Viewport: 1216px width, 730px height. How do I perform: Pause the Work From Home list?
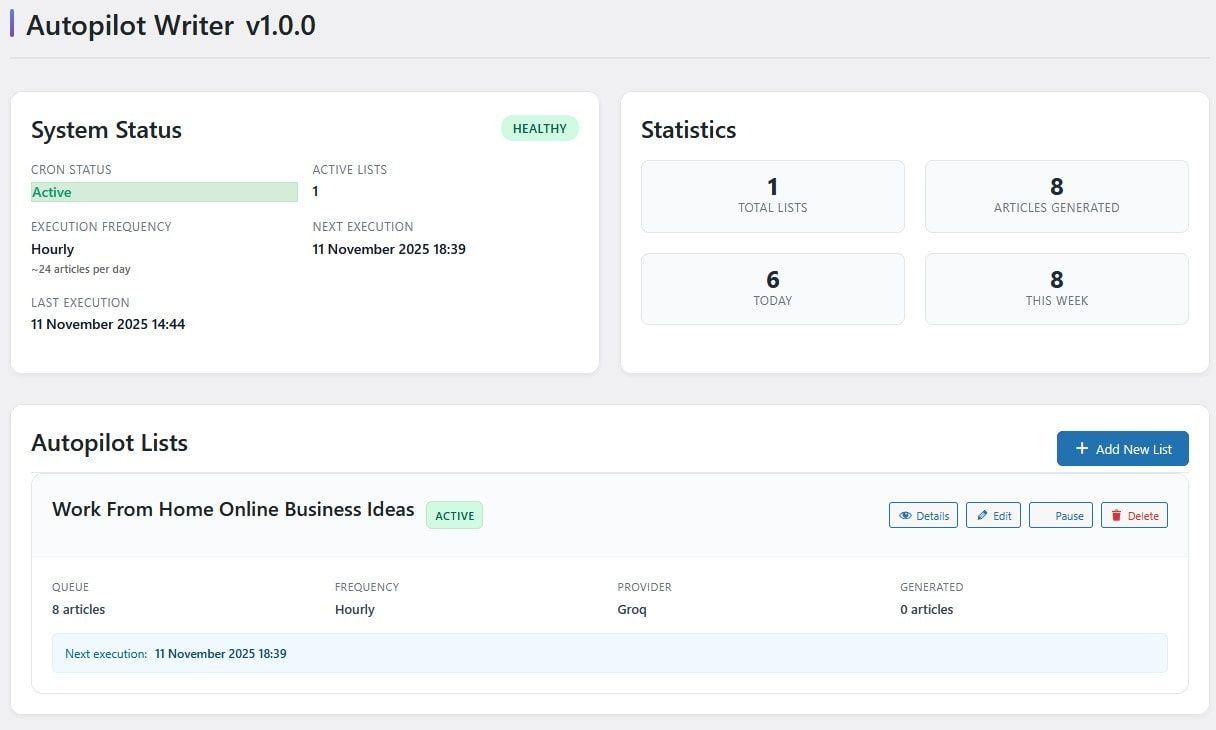[x=1060, y=516]
